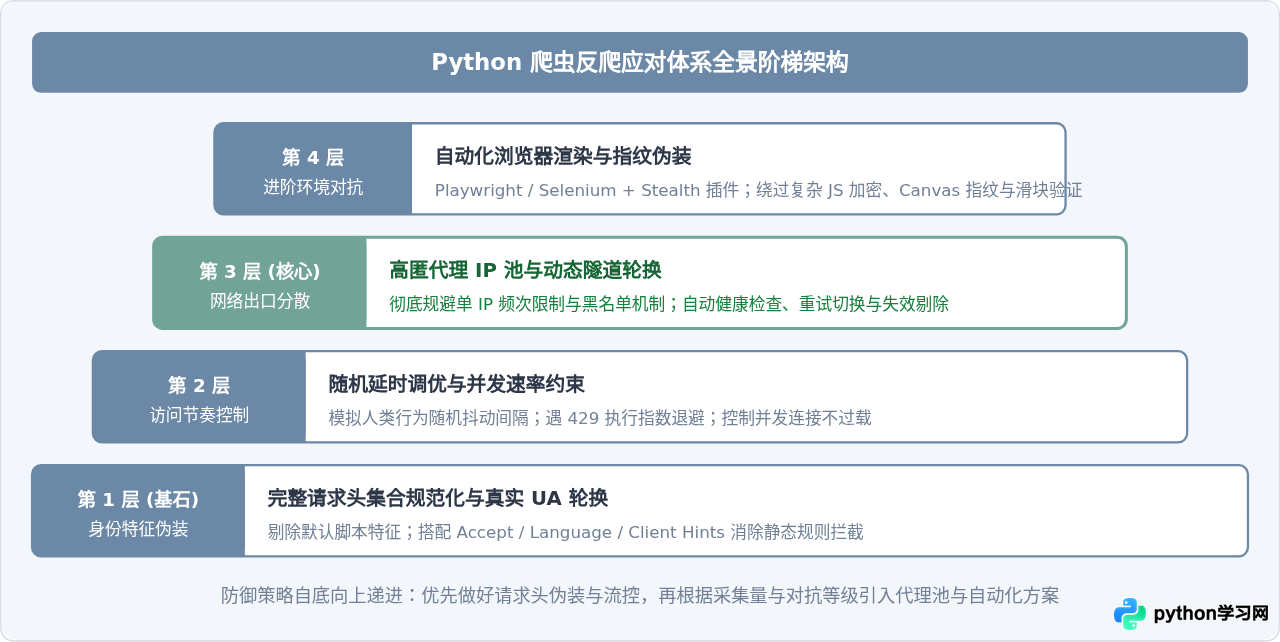The height and width of the screenshot is (642, 1280).
Task: Select the "第 3 层 (核心)" label
Action: tap(260, 271)
